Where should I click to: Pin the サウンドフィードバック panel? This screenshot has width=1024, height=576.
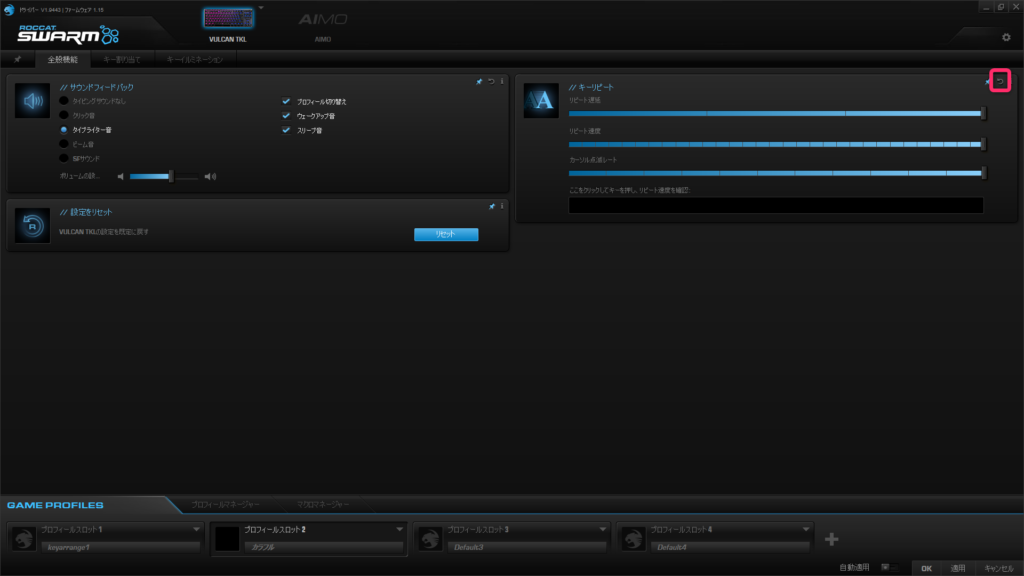[479, 82]
